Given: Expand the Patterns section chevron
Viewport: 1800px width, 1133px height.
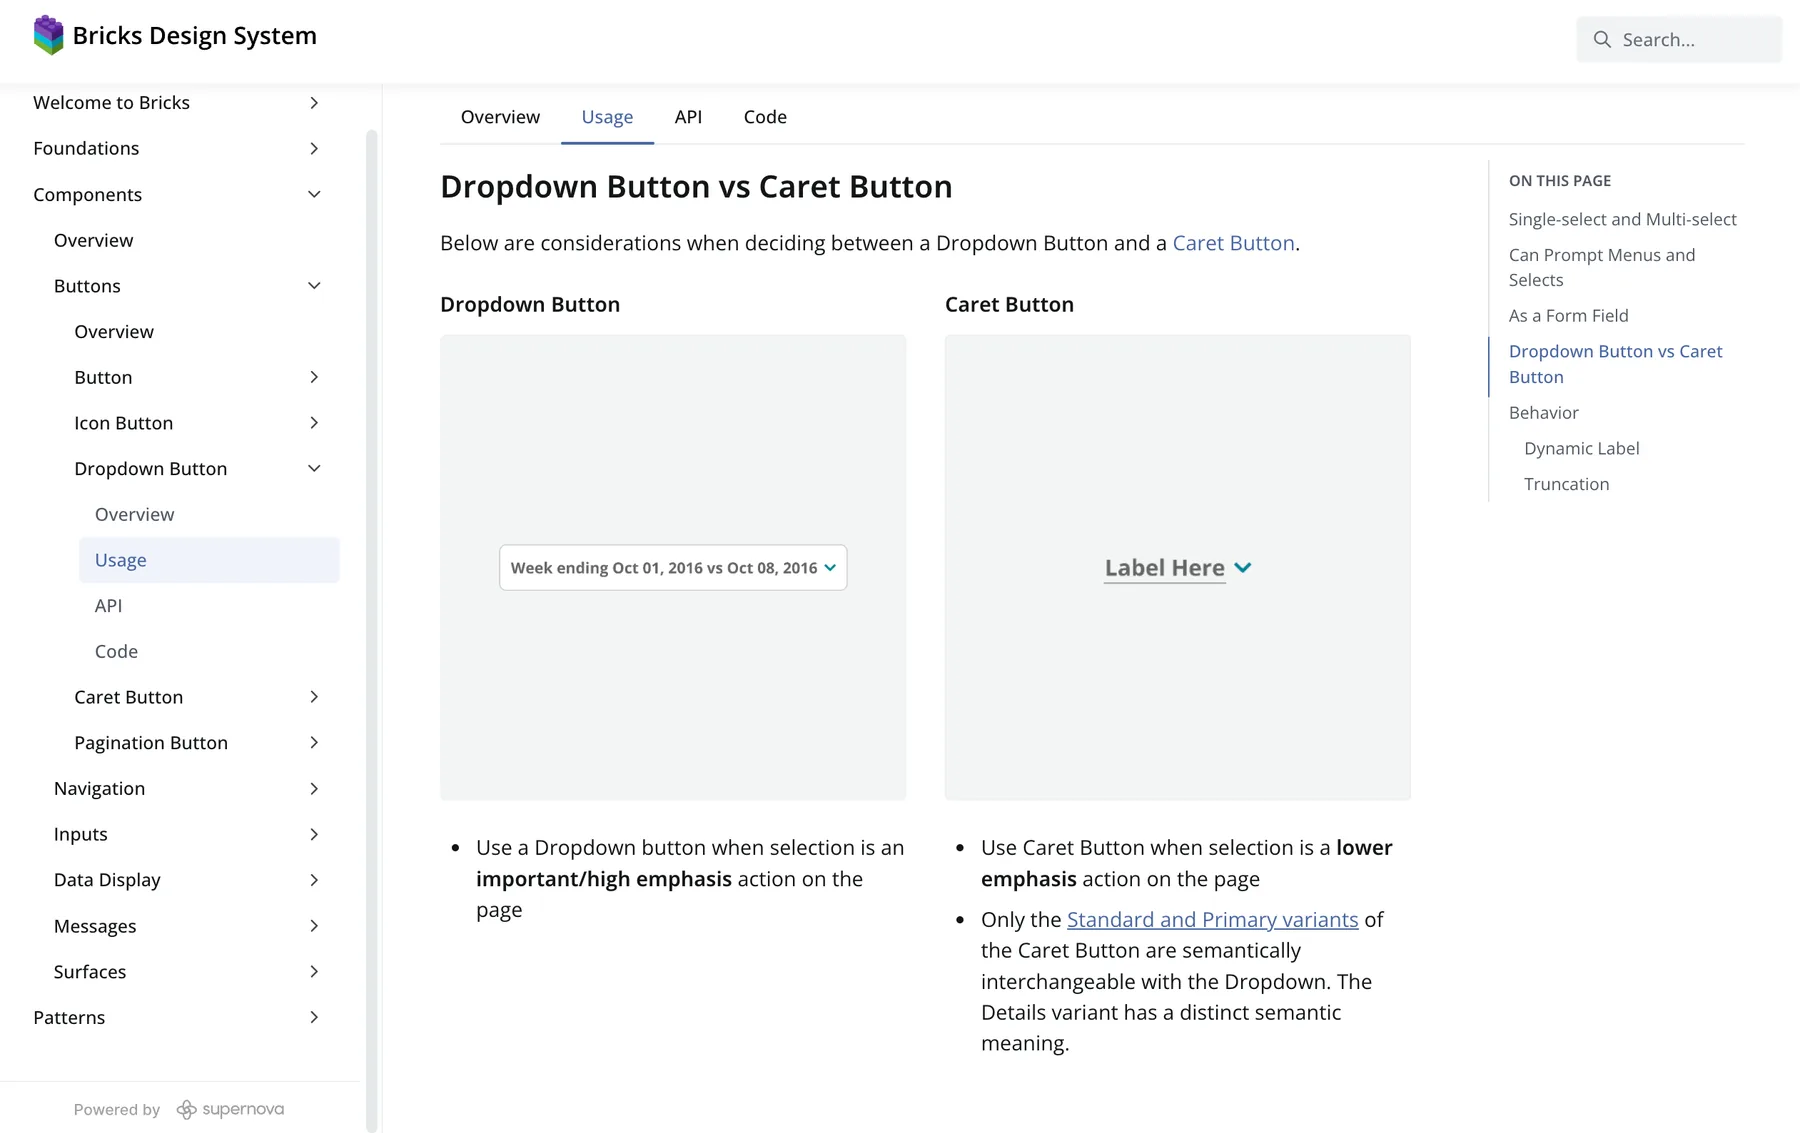Looking at the screenshot, I should (x=314, y=1017).
